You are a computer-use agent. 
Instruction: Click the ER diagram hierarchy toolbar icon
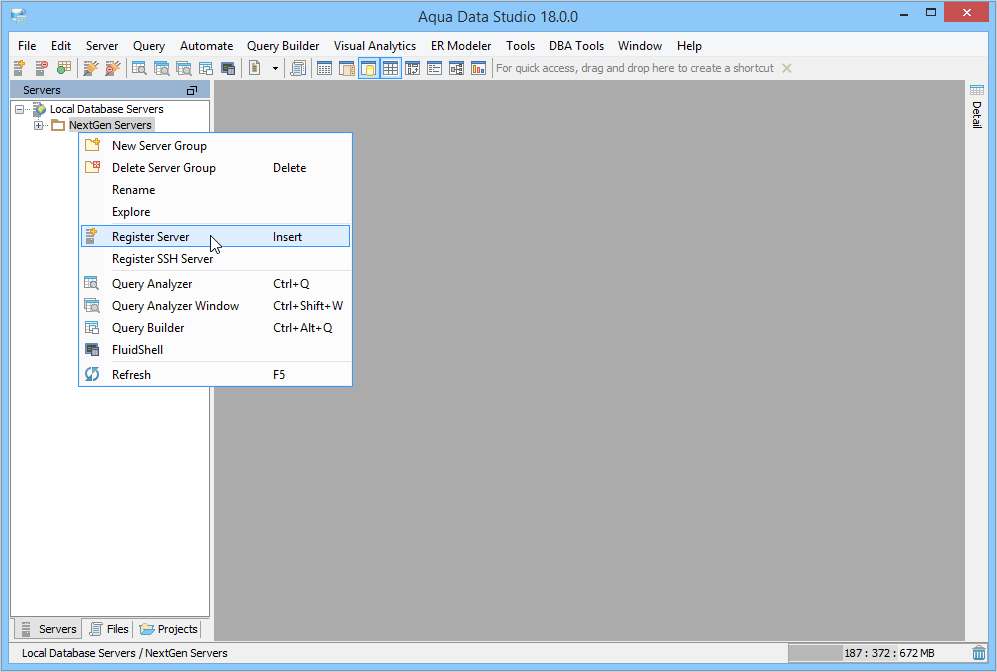click(x=457, y=68)
